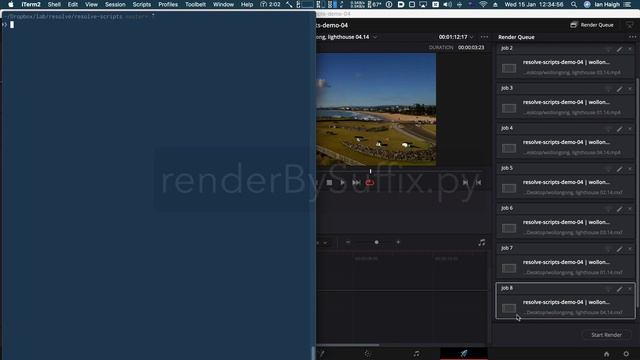Open the iTerm2 application menu
Viewport: 640px width, 360px height.
pos(31,4)
